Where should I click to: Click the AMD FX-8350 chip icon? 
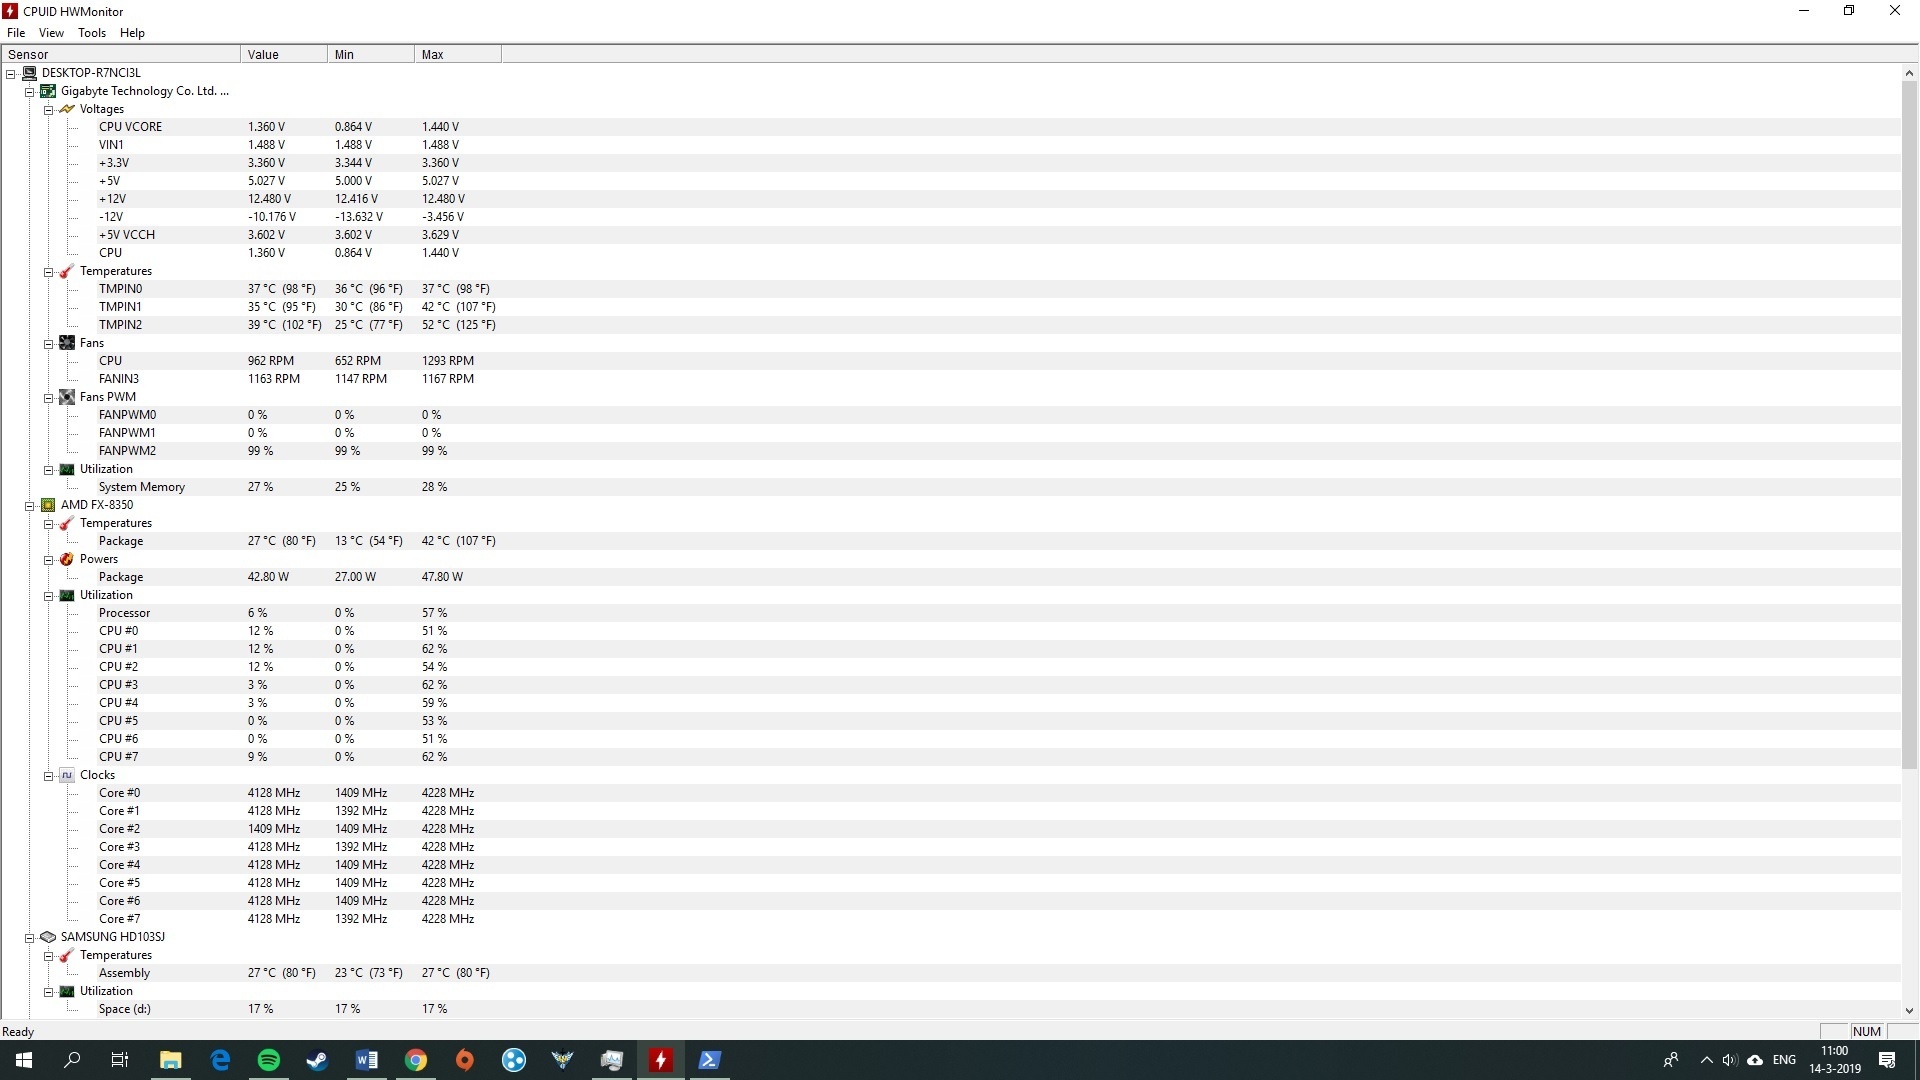tap(48, 505)
